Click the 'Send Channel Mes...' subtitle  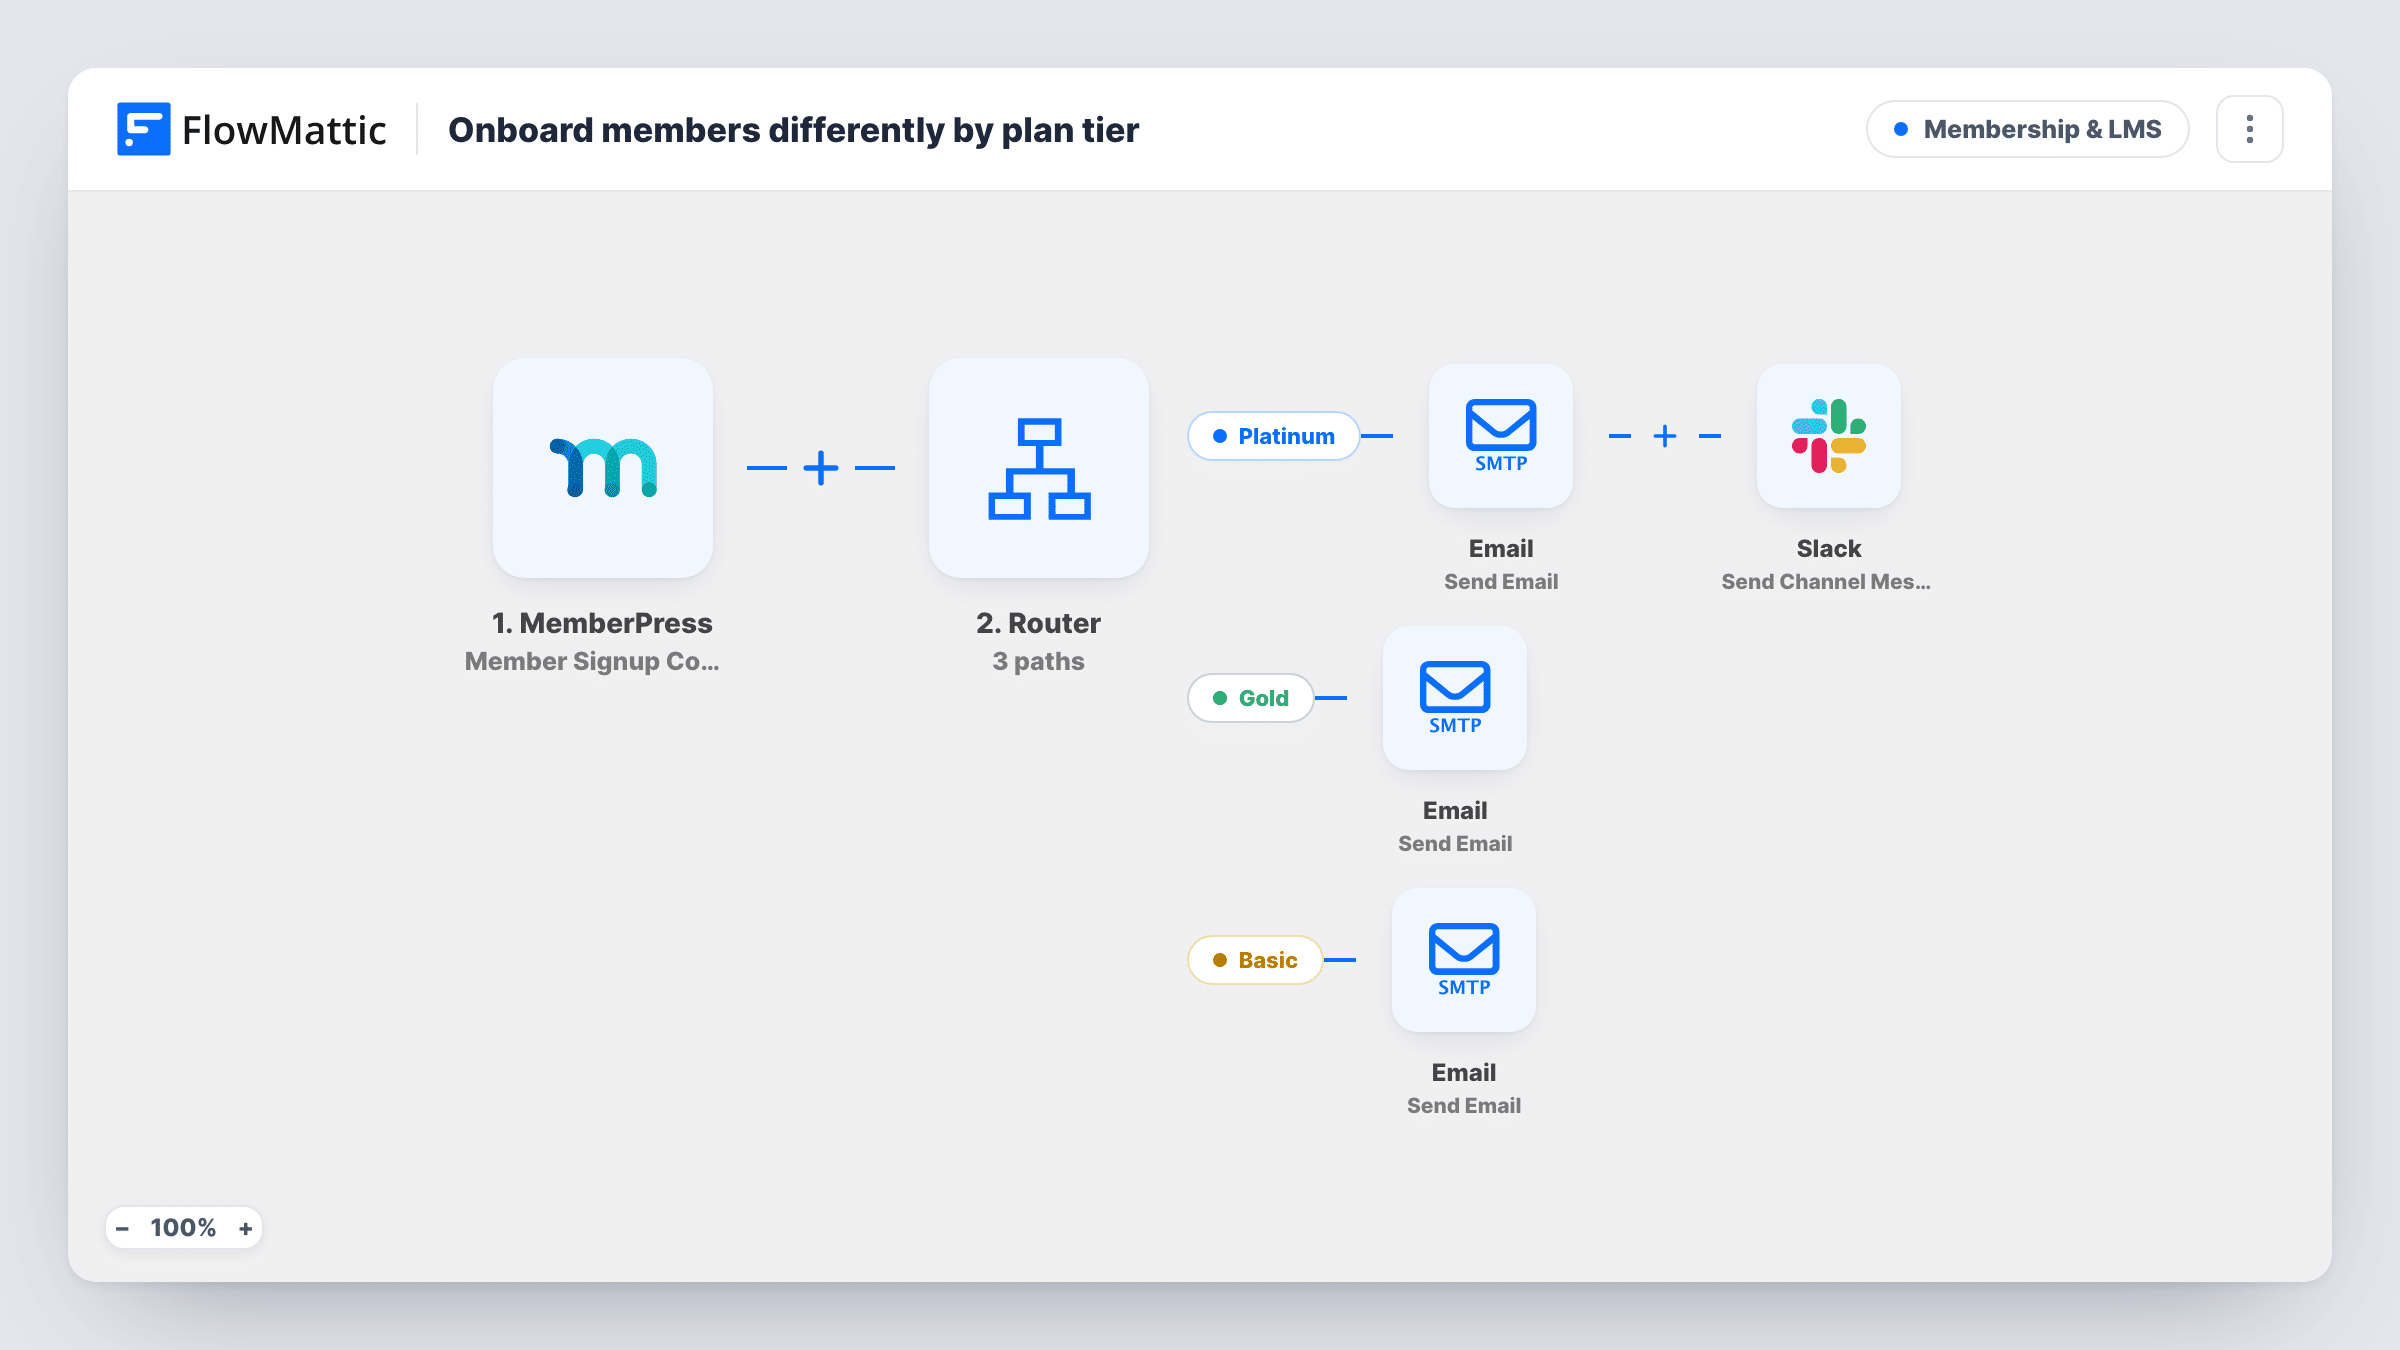[x=1826, y=581]
